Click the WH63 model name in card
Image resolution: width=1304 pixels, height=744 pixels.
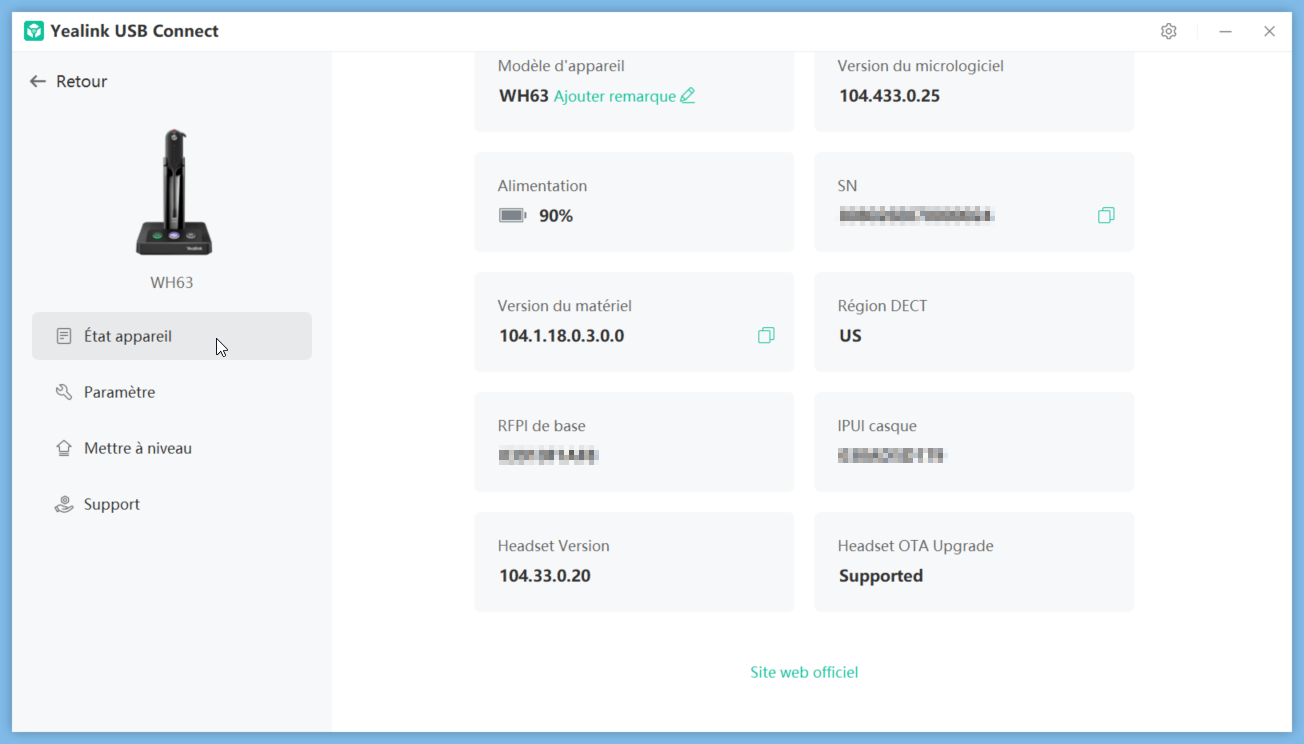(524, 96)
